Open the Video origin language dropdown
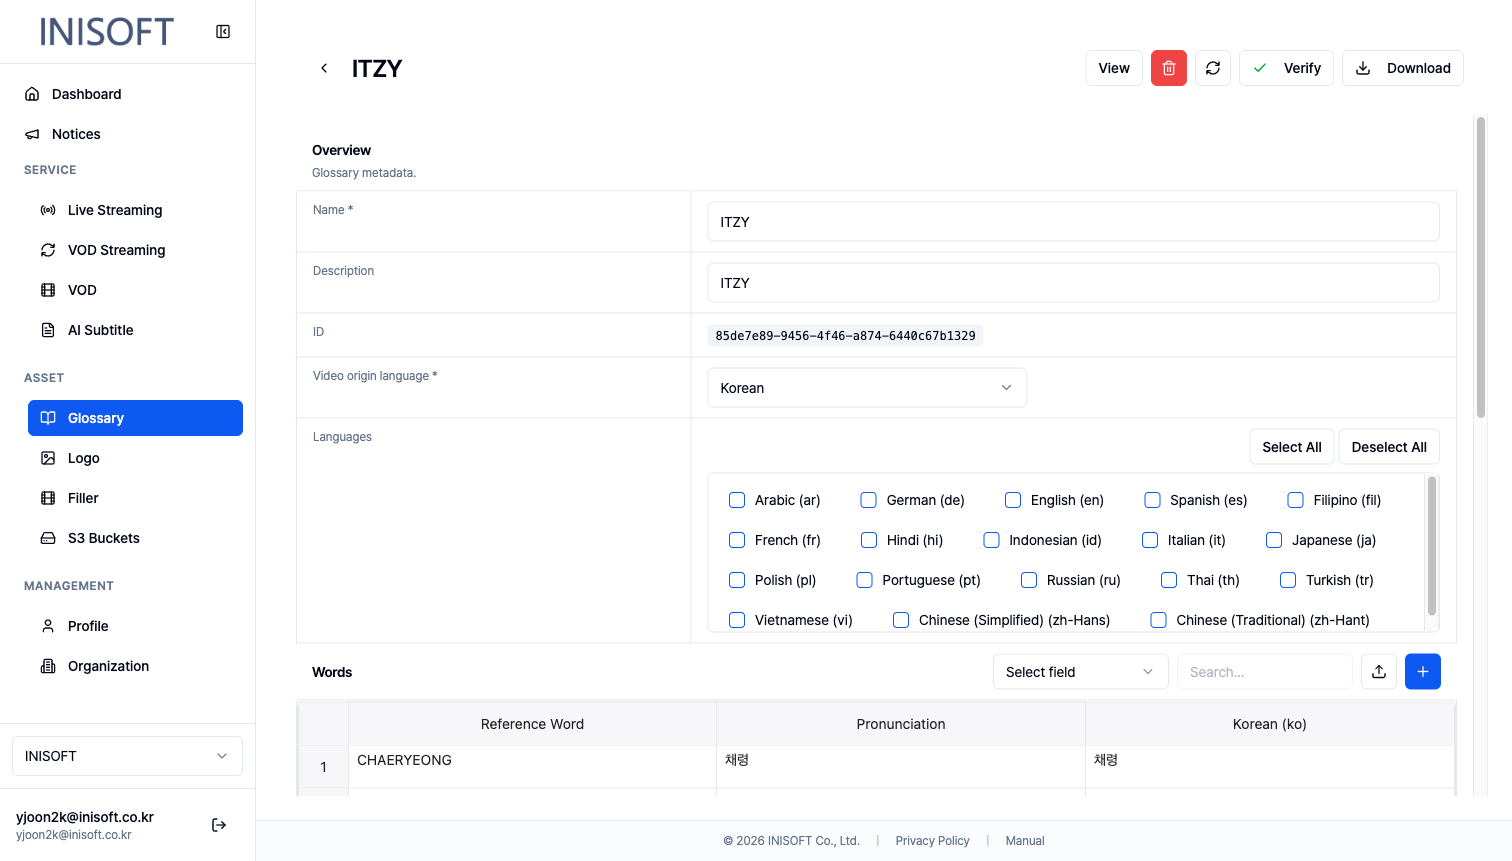Screen dimensions: 1512x861 pyautogui.click(x=867, y=388)
